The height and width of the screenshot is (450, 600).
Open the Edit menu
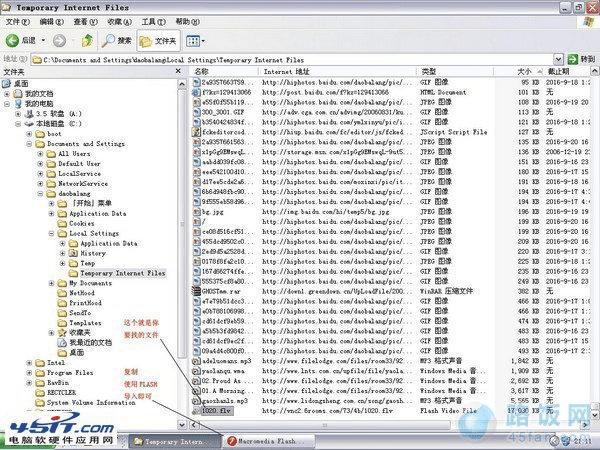pos(52,22)
